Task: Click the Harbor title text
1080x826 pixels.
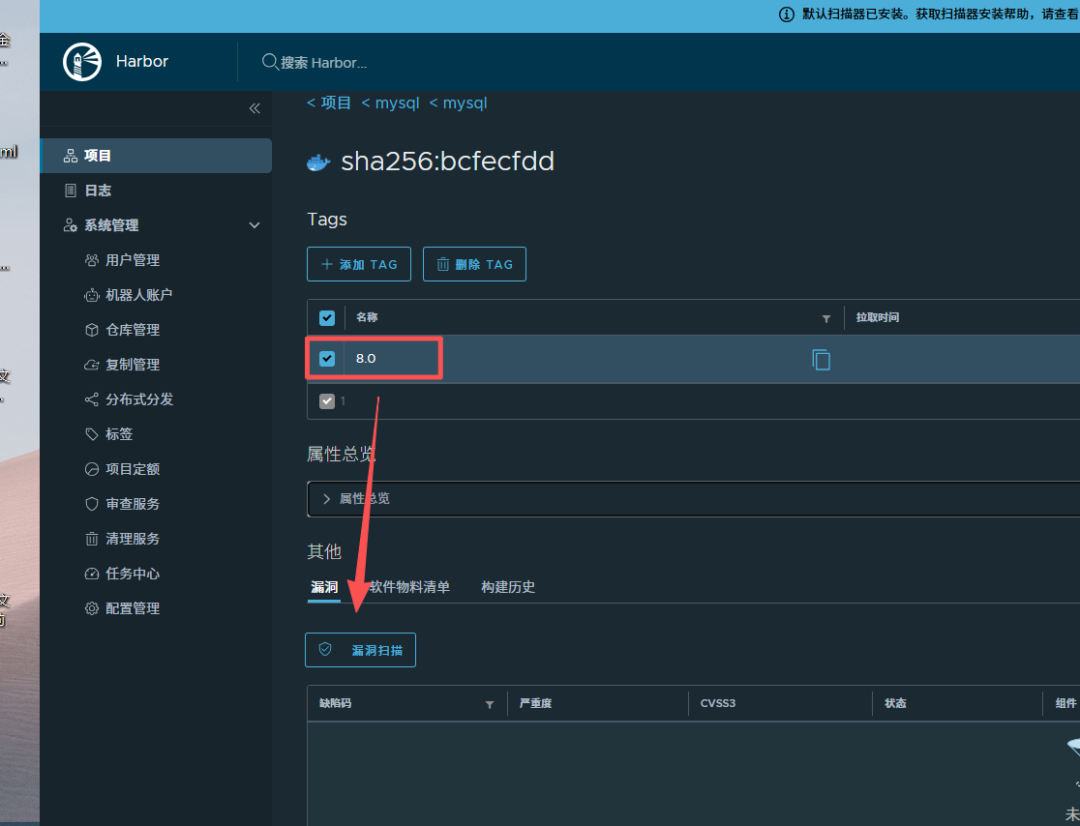Action: 142,61
